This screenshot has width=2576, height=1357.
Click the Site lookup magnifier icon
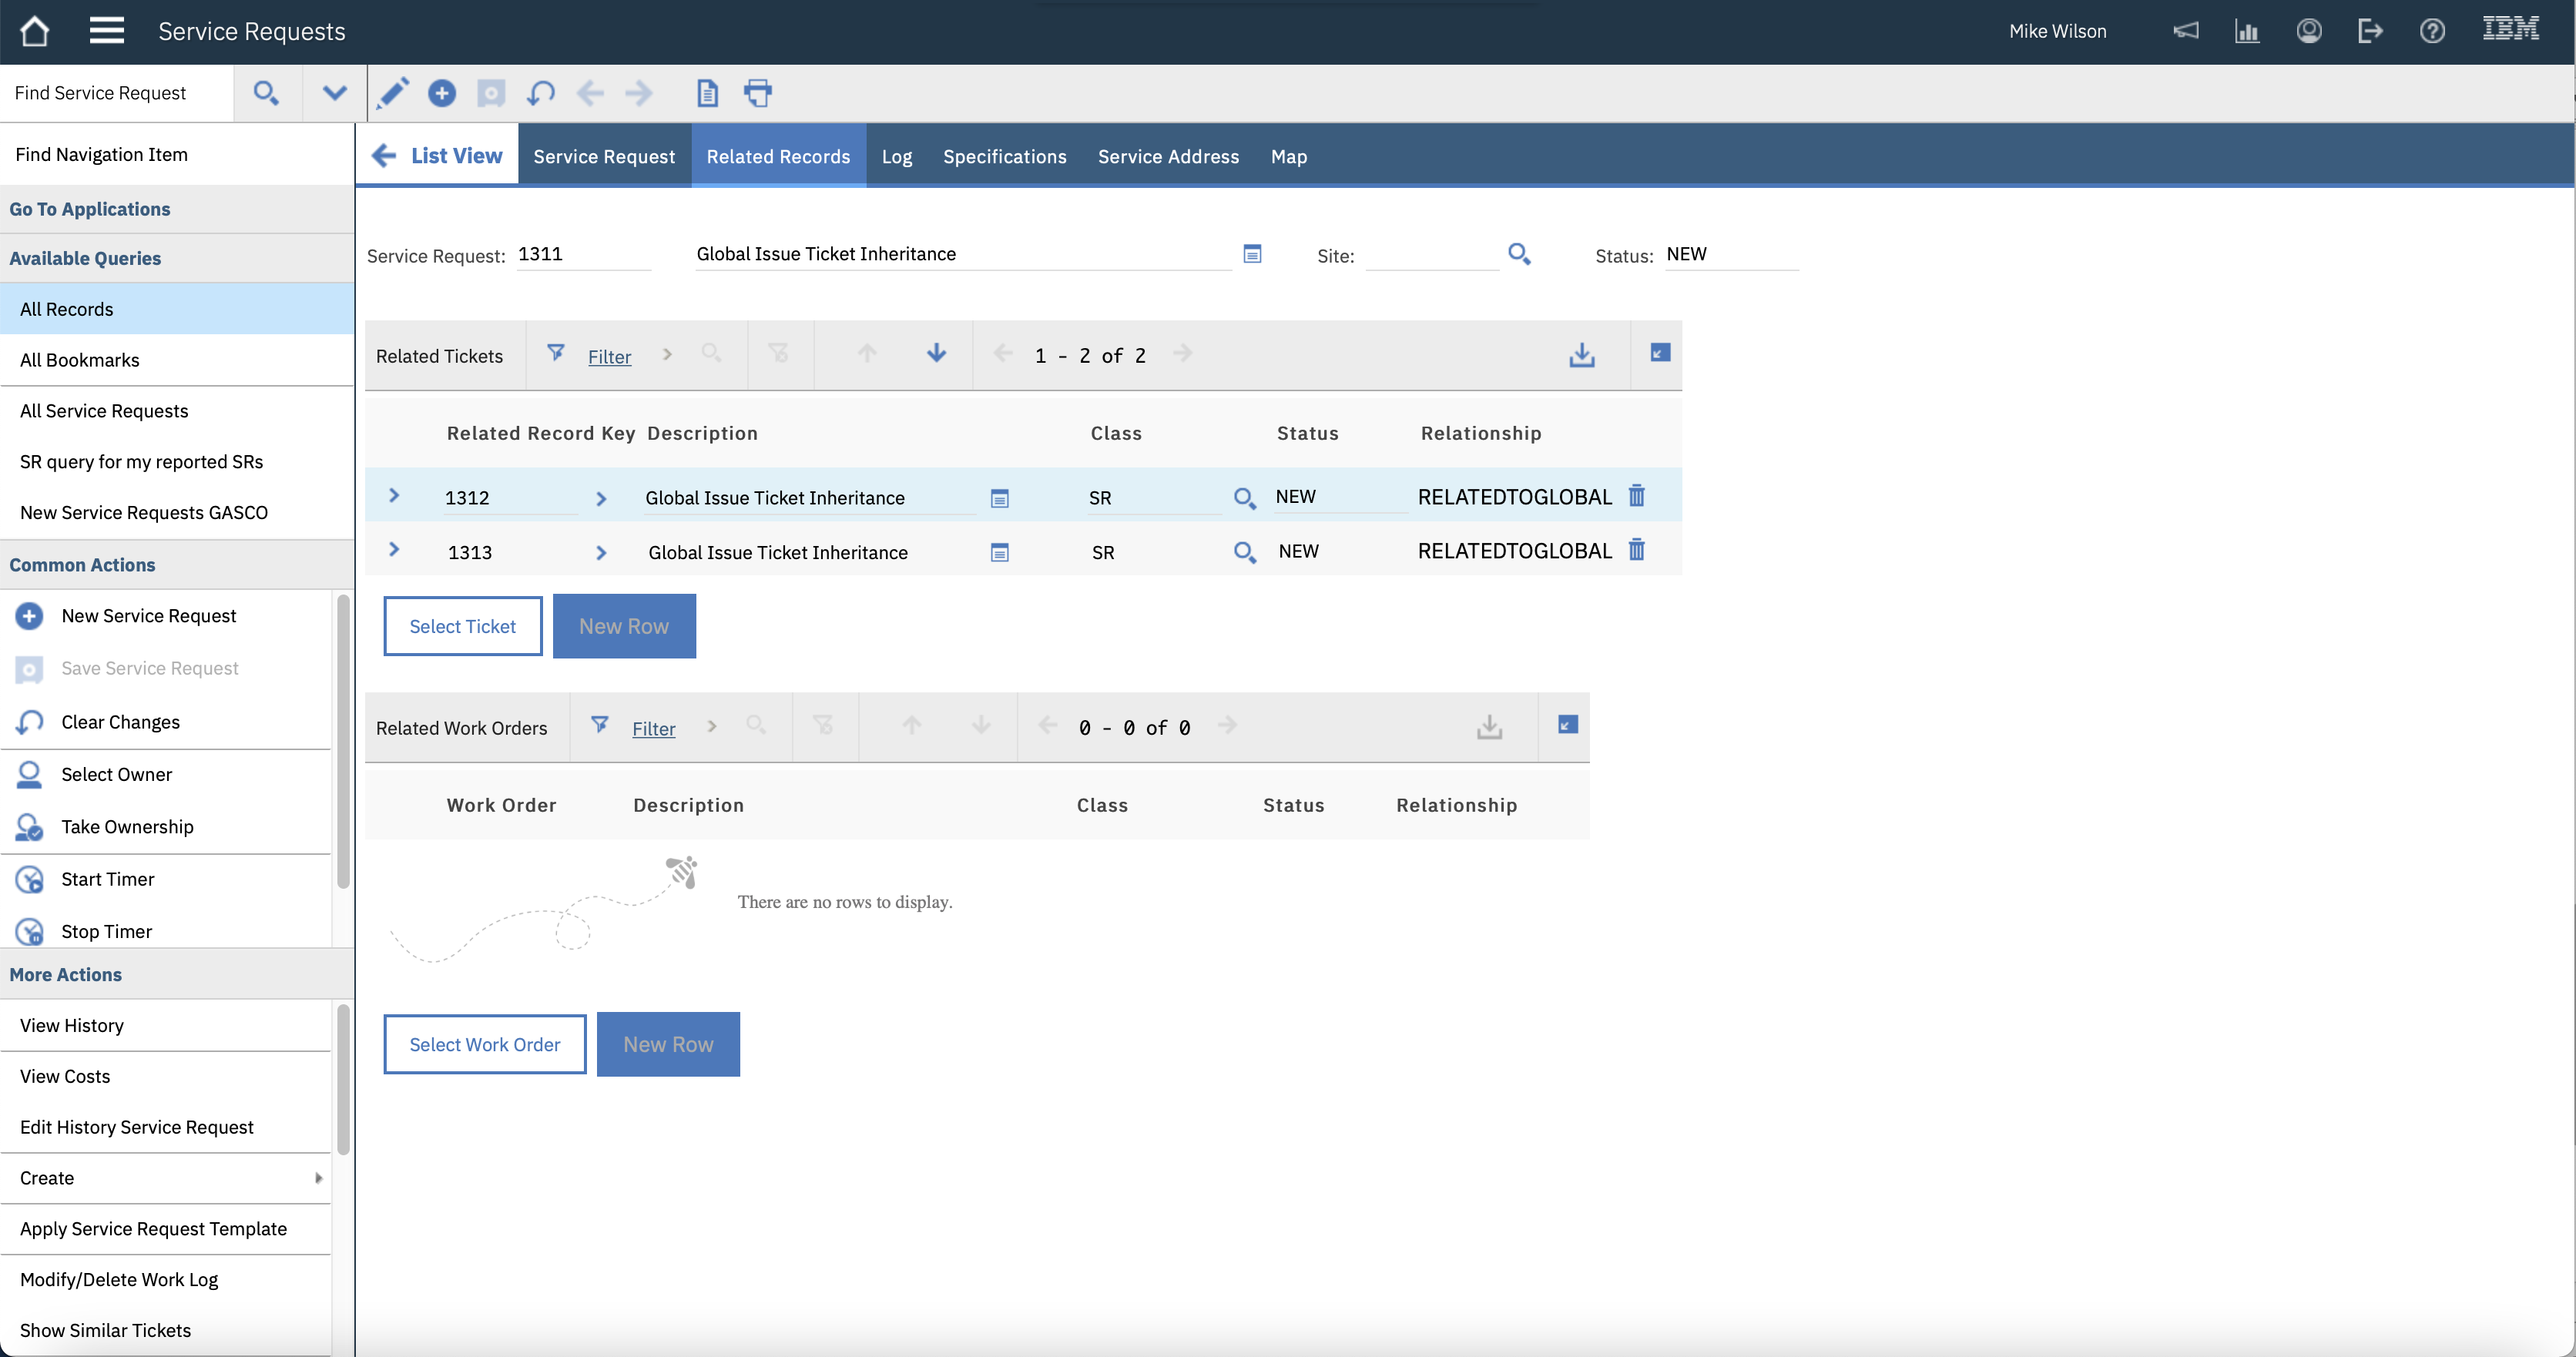[x=1518, y=254]
